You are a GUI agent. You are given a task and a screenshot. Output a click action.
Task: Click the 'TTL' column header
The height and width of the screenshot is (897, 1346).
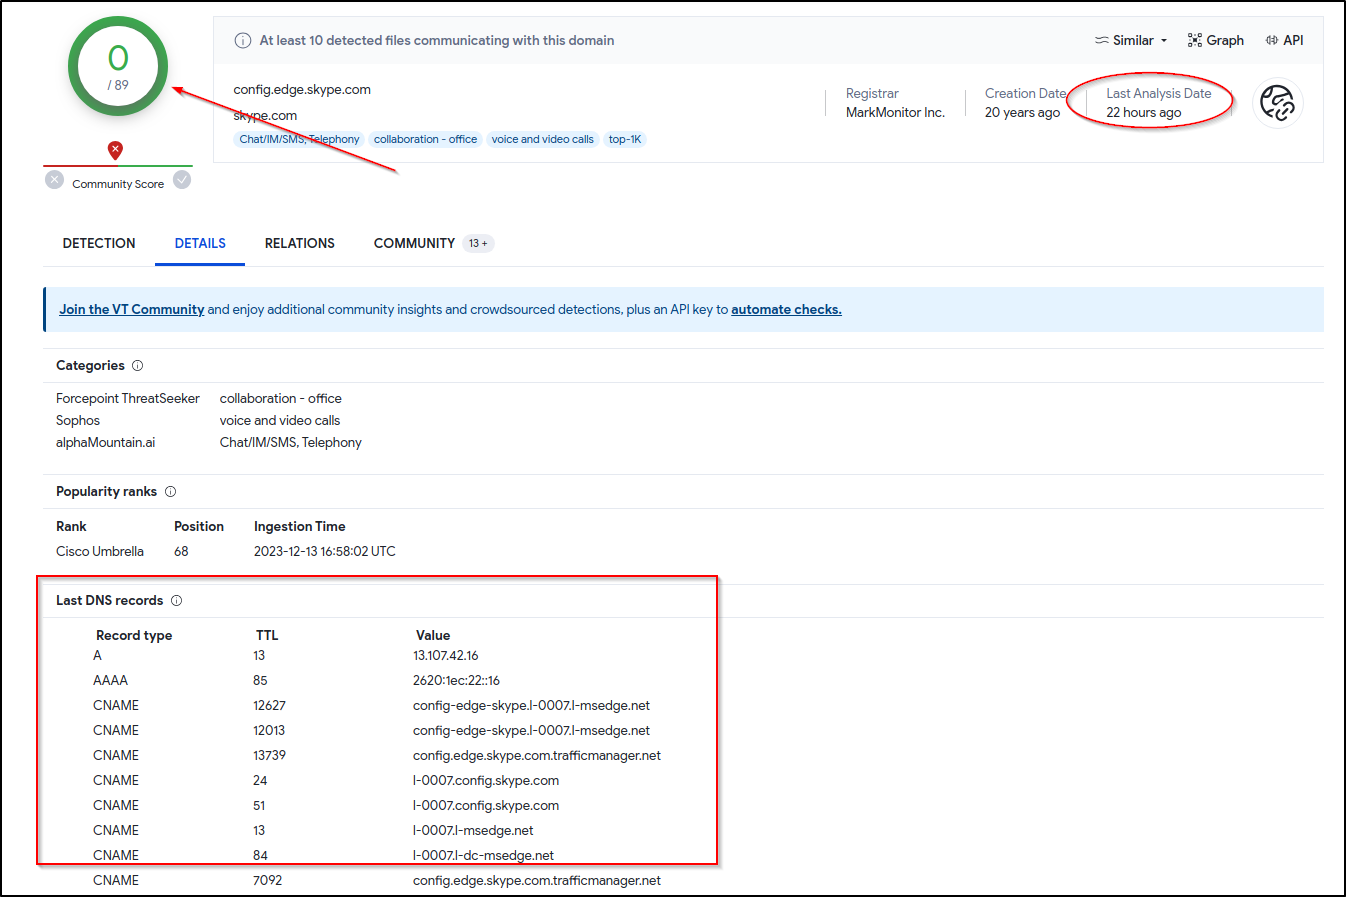(x=267, y=636)
